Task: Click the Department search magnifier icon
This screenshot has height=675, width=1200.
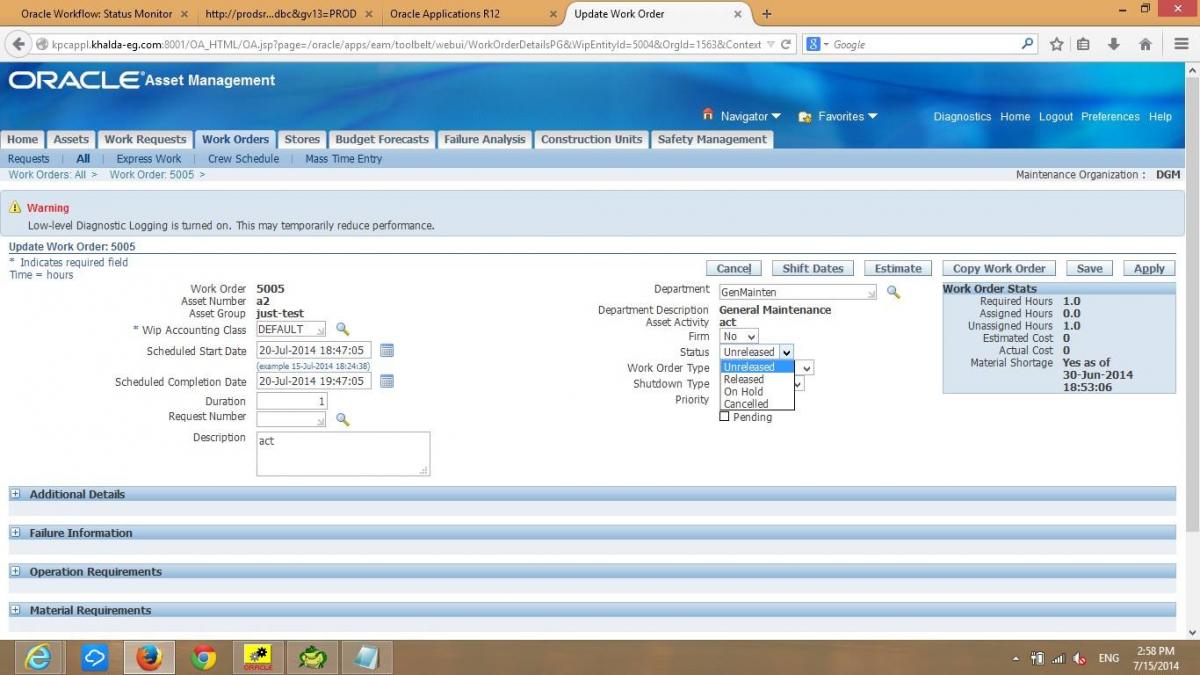Action: 893,292
